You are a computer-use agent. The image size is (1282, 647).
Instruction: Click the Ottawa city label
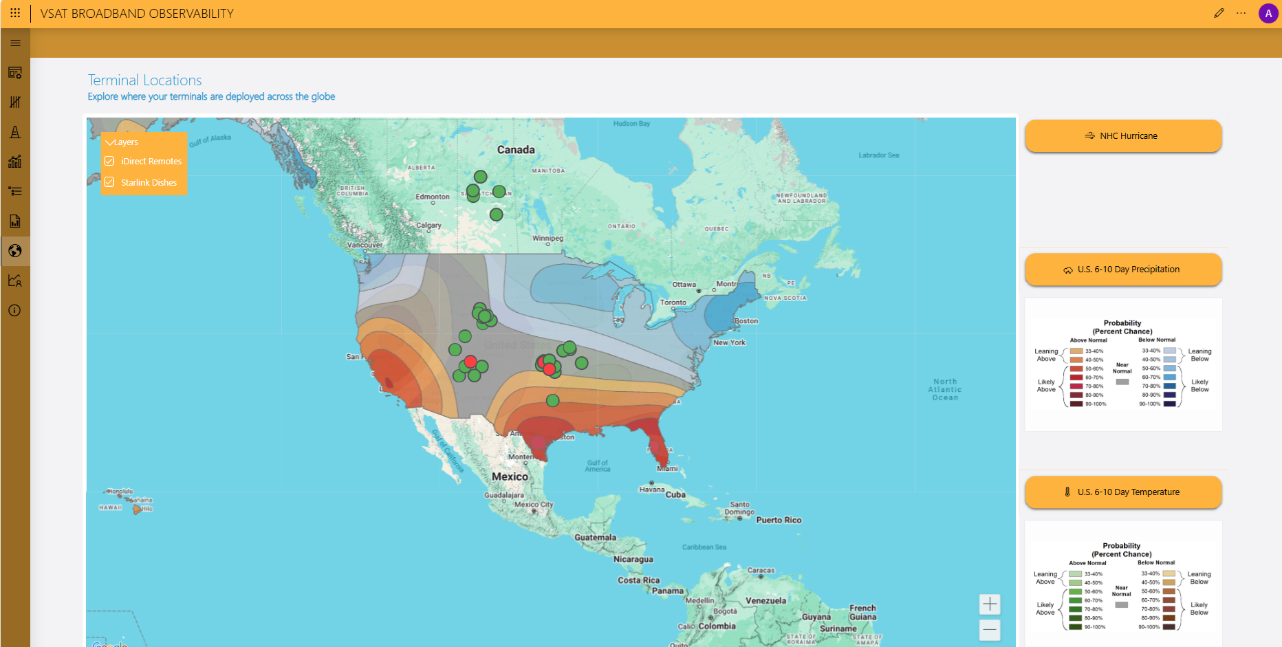684,284
